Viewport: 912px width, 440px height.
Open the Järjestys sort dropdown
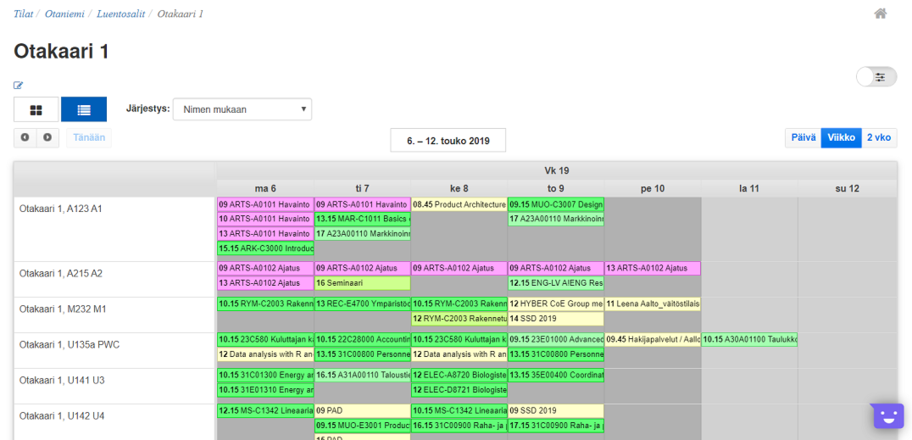[242, 109]
